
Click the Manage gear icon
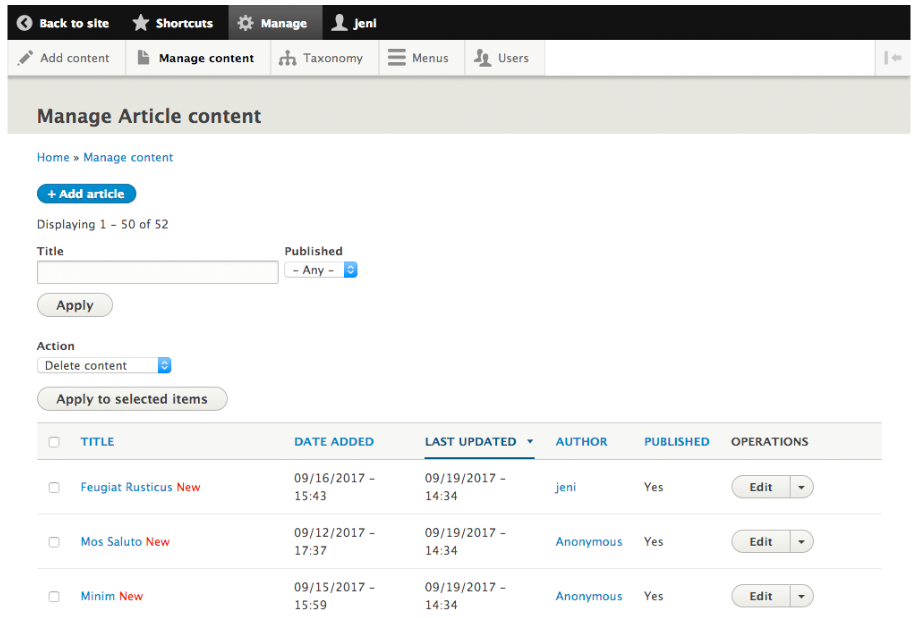coord(246,23)
